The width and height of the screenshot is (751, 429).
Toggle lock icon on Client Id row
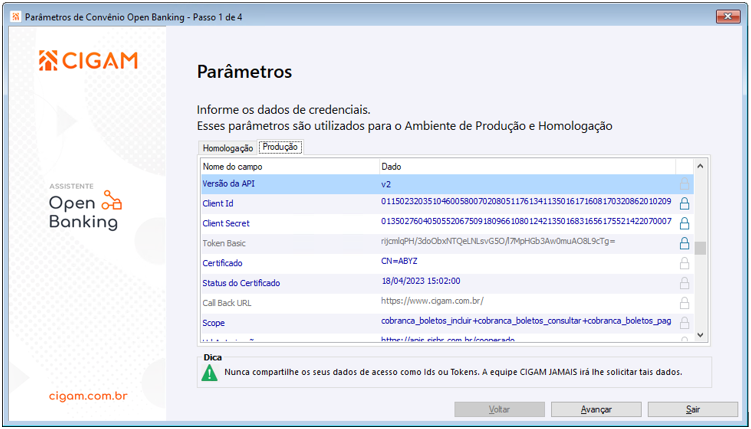click(x=684, y=203)
